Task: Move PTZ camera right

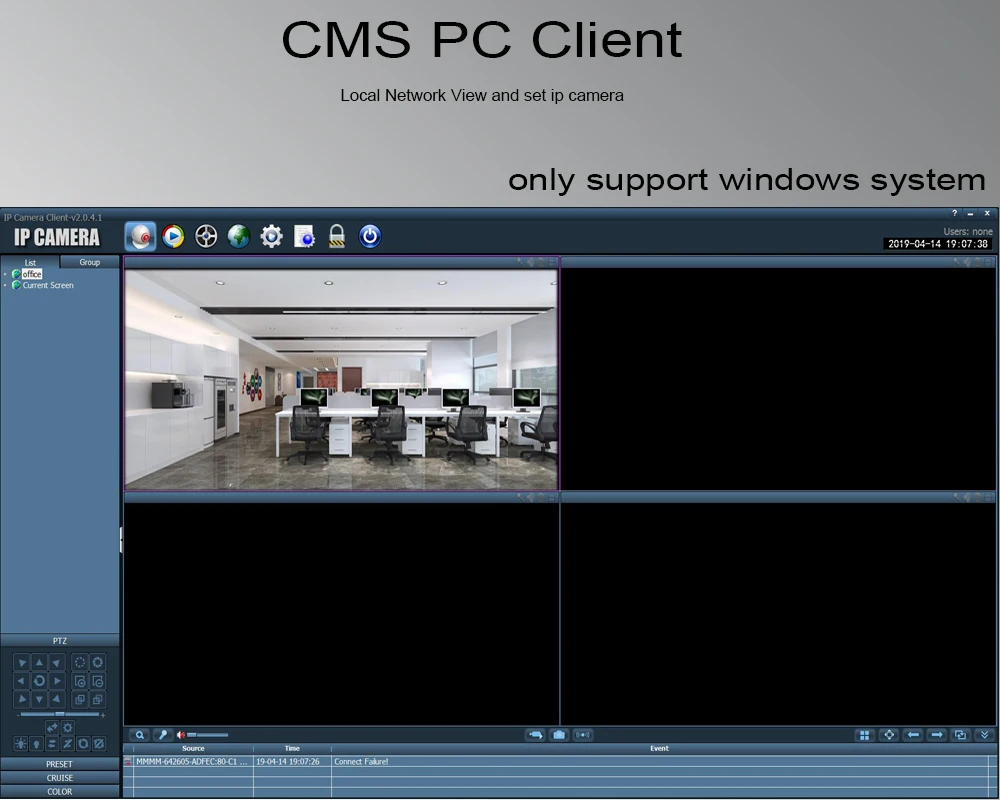Action: (57, 681)
